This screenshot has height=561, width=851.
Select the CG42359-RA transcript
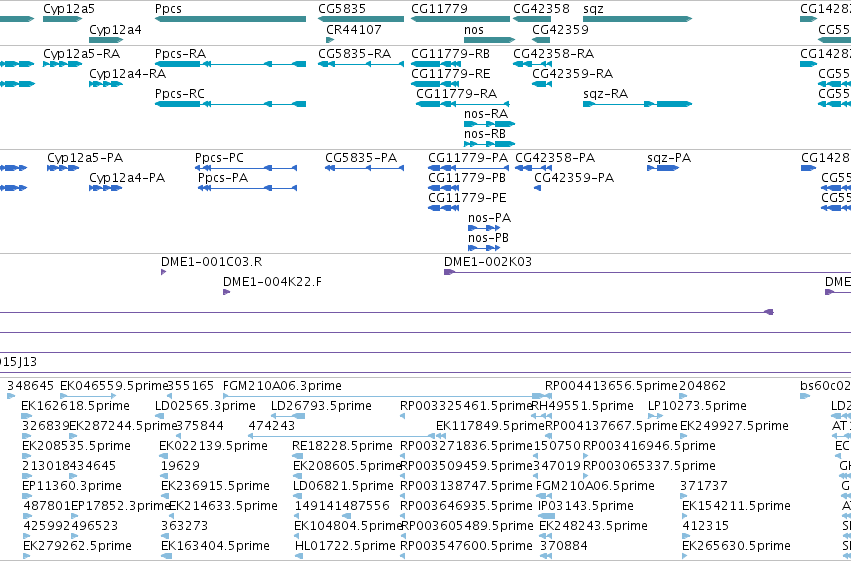[x=542, y=84]
